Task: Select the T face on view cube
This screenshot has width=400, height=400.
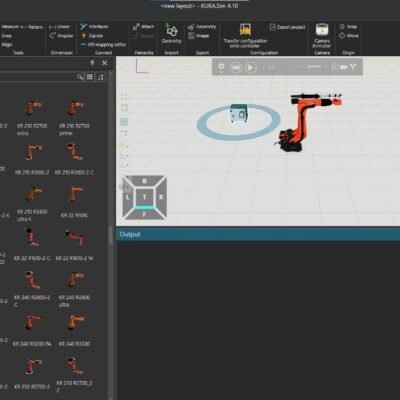Action: (144, 197)
